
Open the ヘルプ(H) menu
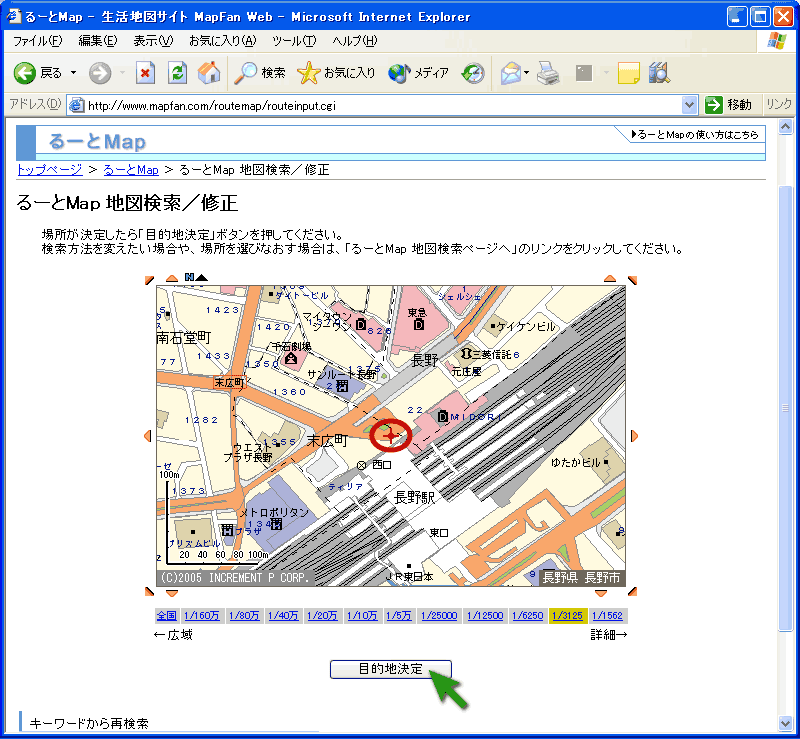coord(355,41)
